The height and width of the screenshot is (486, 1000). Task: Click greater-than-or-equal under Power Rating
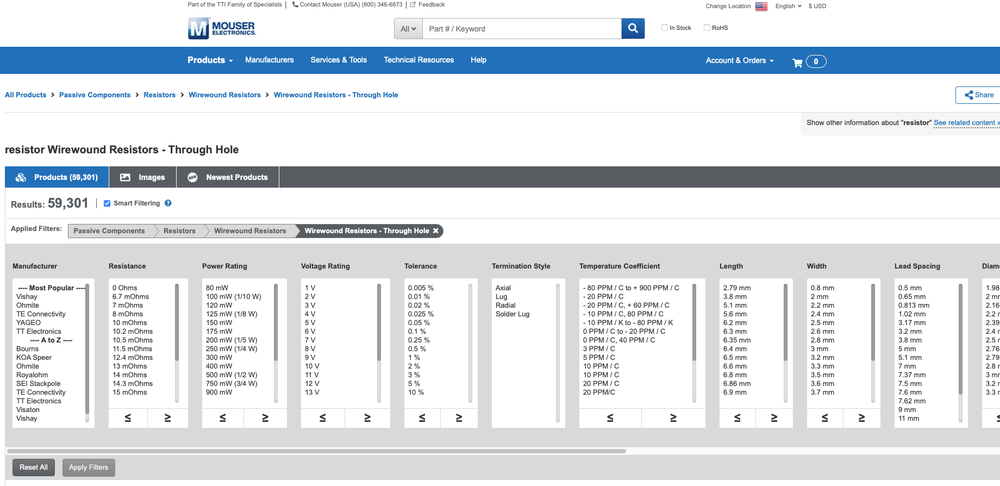tap(265, 418)
